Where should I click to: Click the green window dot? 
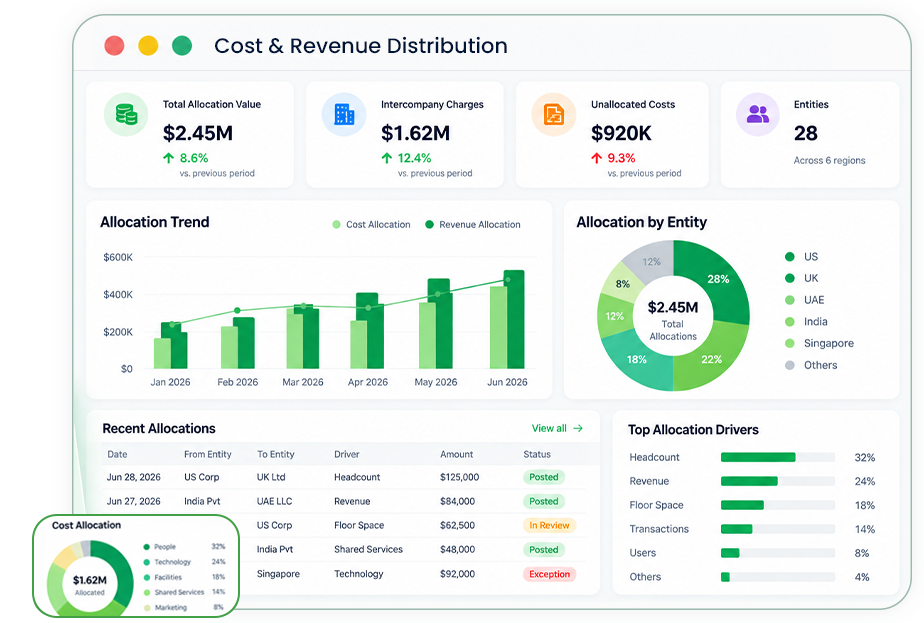click(182, 45)
